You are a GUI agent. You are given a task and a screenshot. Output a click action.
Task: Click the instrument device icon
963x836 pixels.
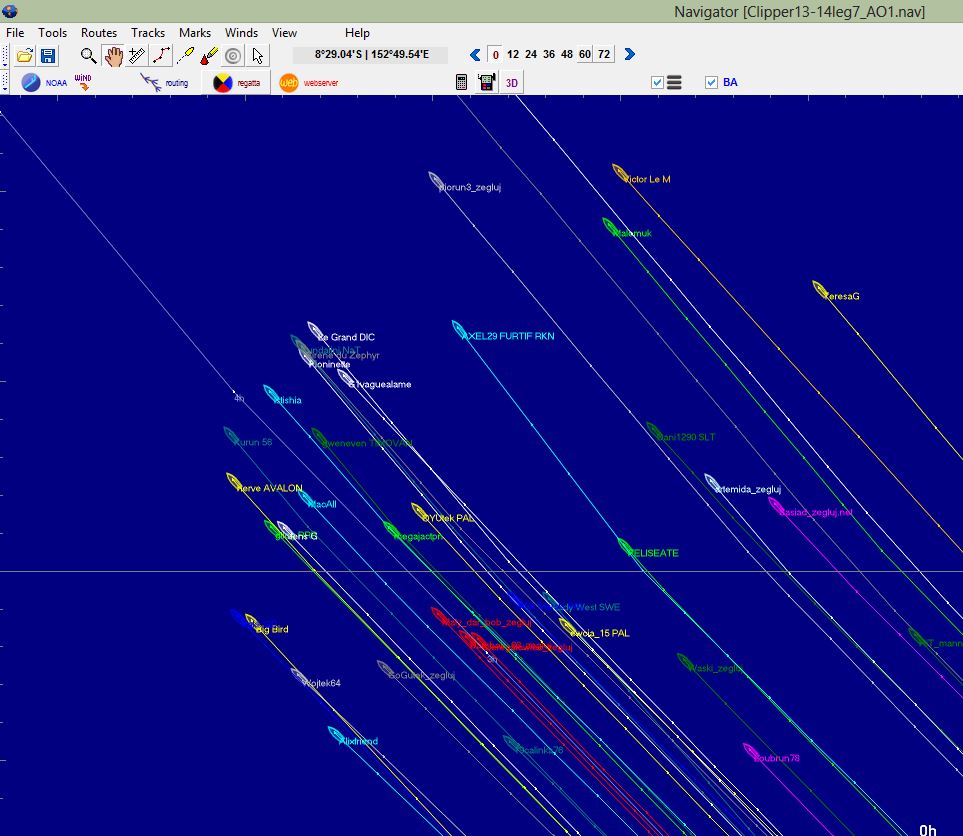pyautogui.click(x=486, y=82)
